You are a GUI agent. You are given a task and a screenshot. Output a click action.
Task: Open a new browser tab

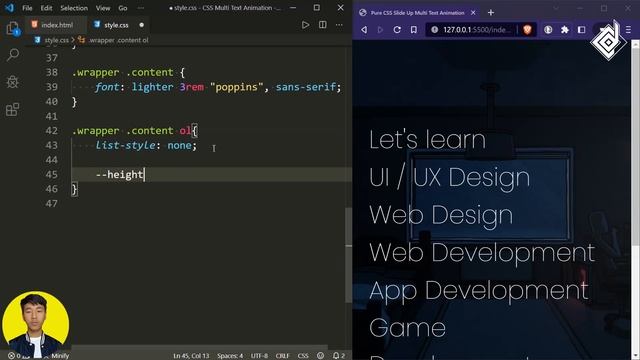(491, 13)
